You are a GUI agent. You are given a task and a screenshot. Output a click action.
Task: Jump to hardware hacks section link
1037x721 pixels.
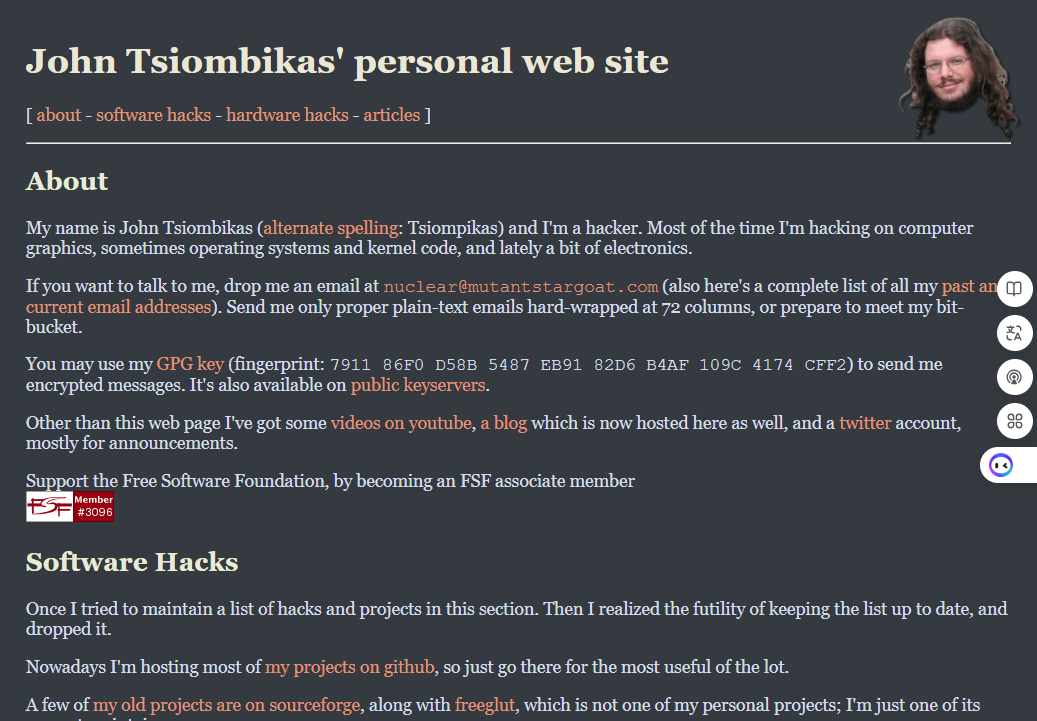(x=287, y=115)
